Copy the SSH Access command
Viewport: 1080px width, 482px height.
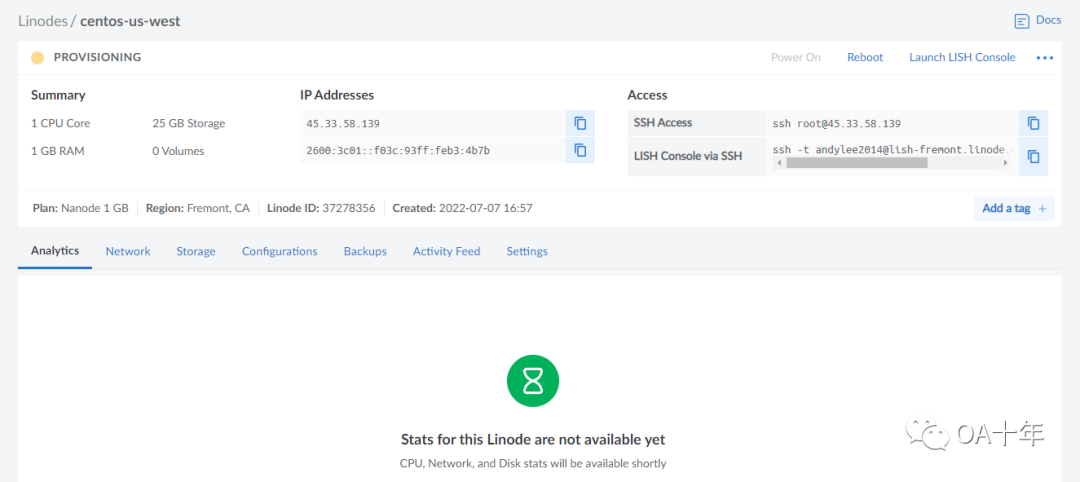coord(1033,123)
